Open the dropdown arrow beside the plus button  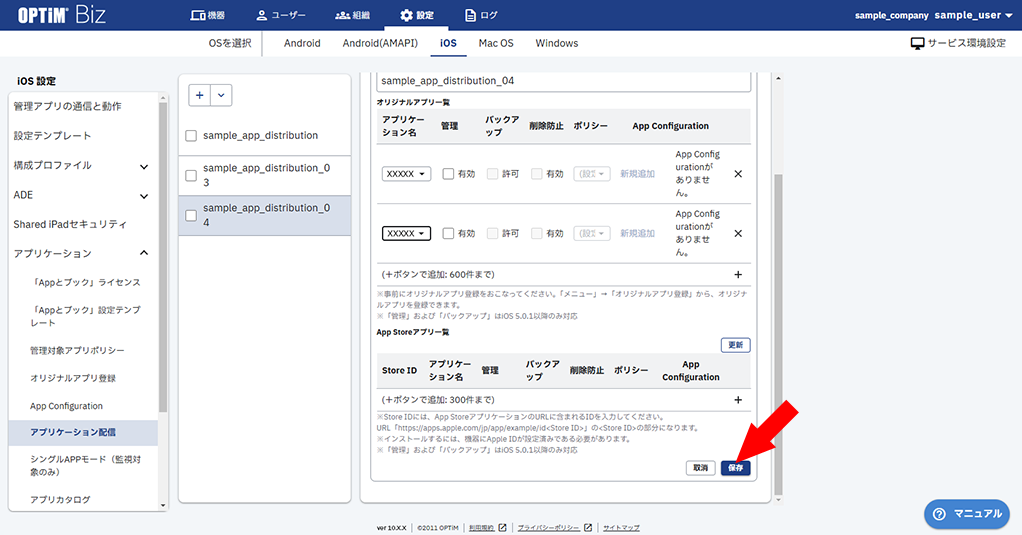coord(222,95)
